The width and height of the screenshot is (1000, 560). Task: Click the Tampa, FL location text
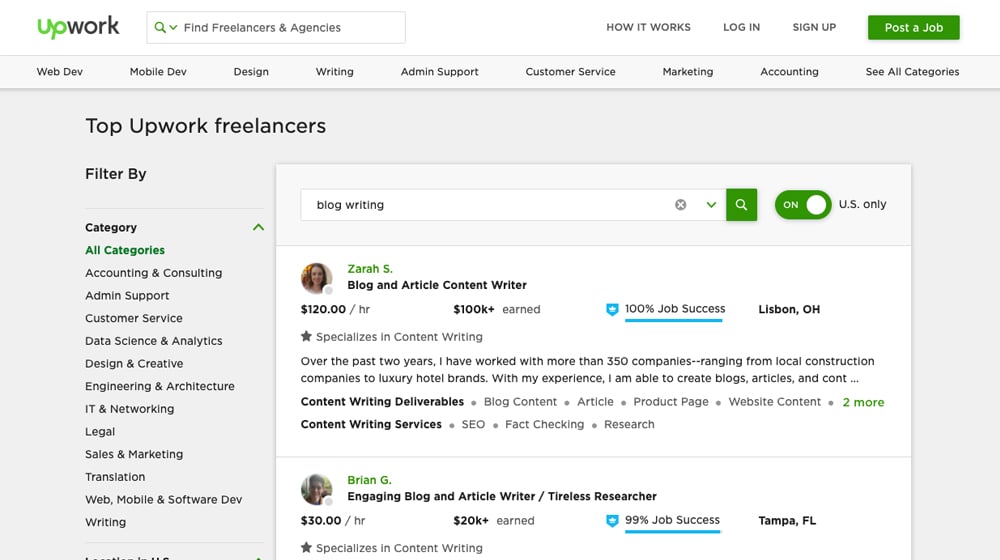[x=787, y=520]
